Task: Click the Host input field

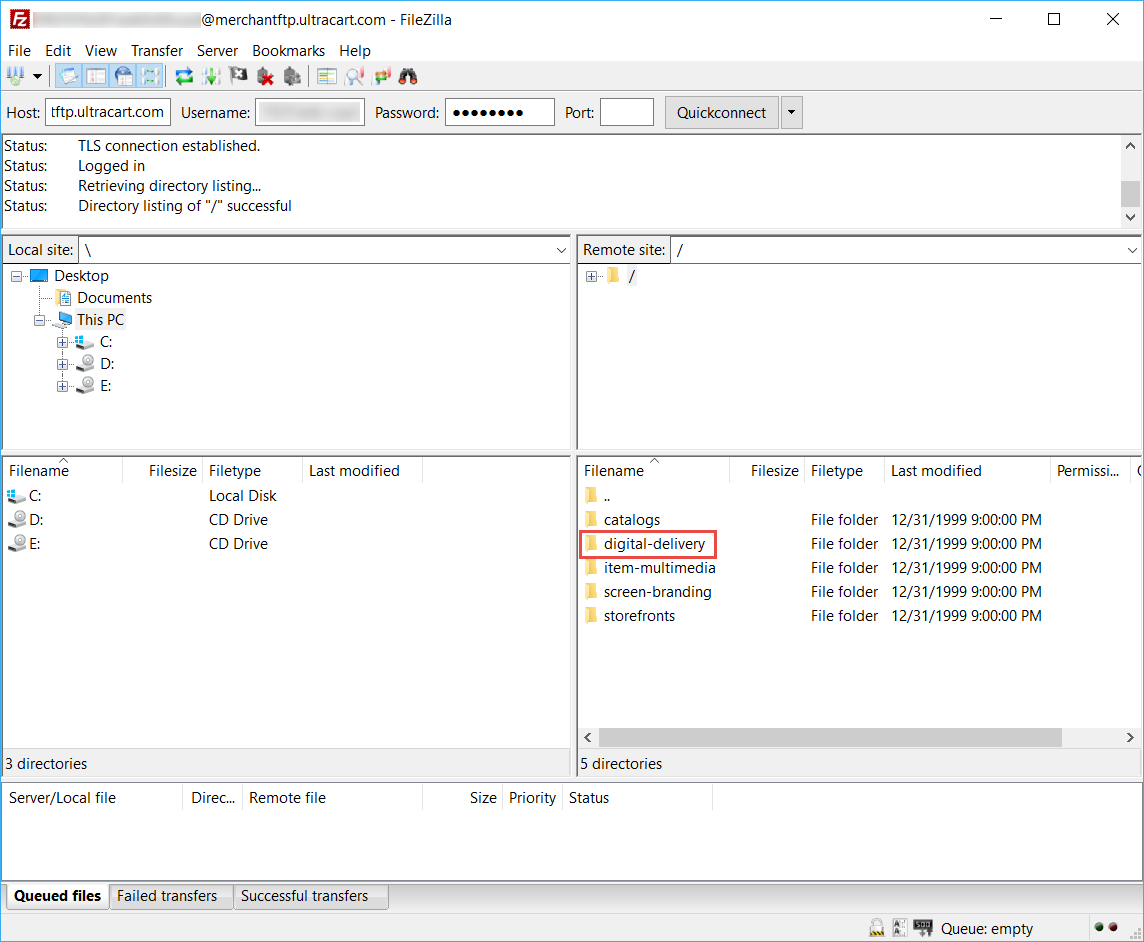Action: (x=108, y=112)
